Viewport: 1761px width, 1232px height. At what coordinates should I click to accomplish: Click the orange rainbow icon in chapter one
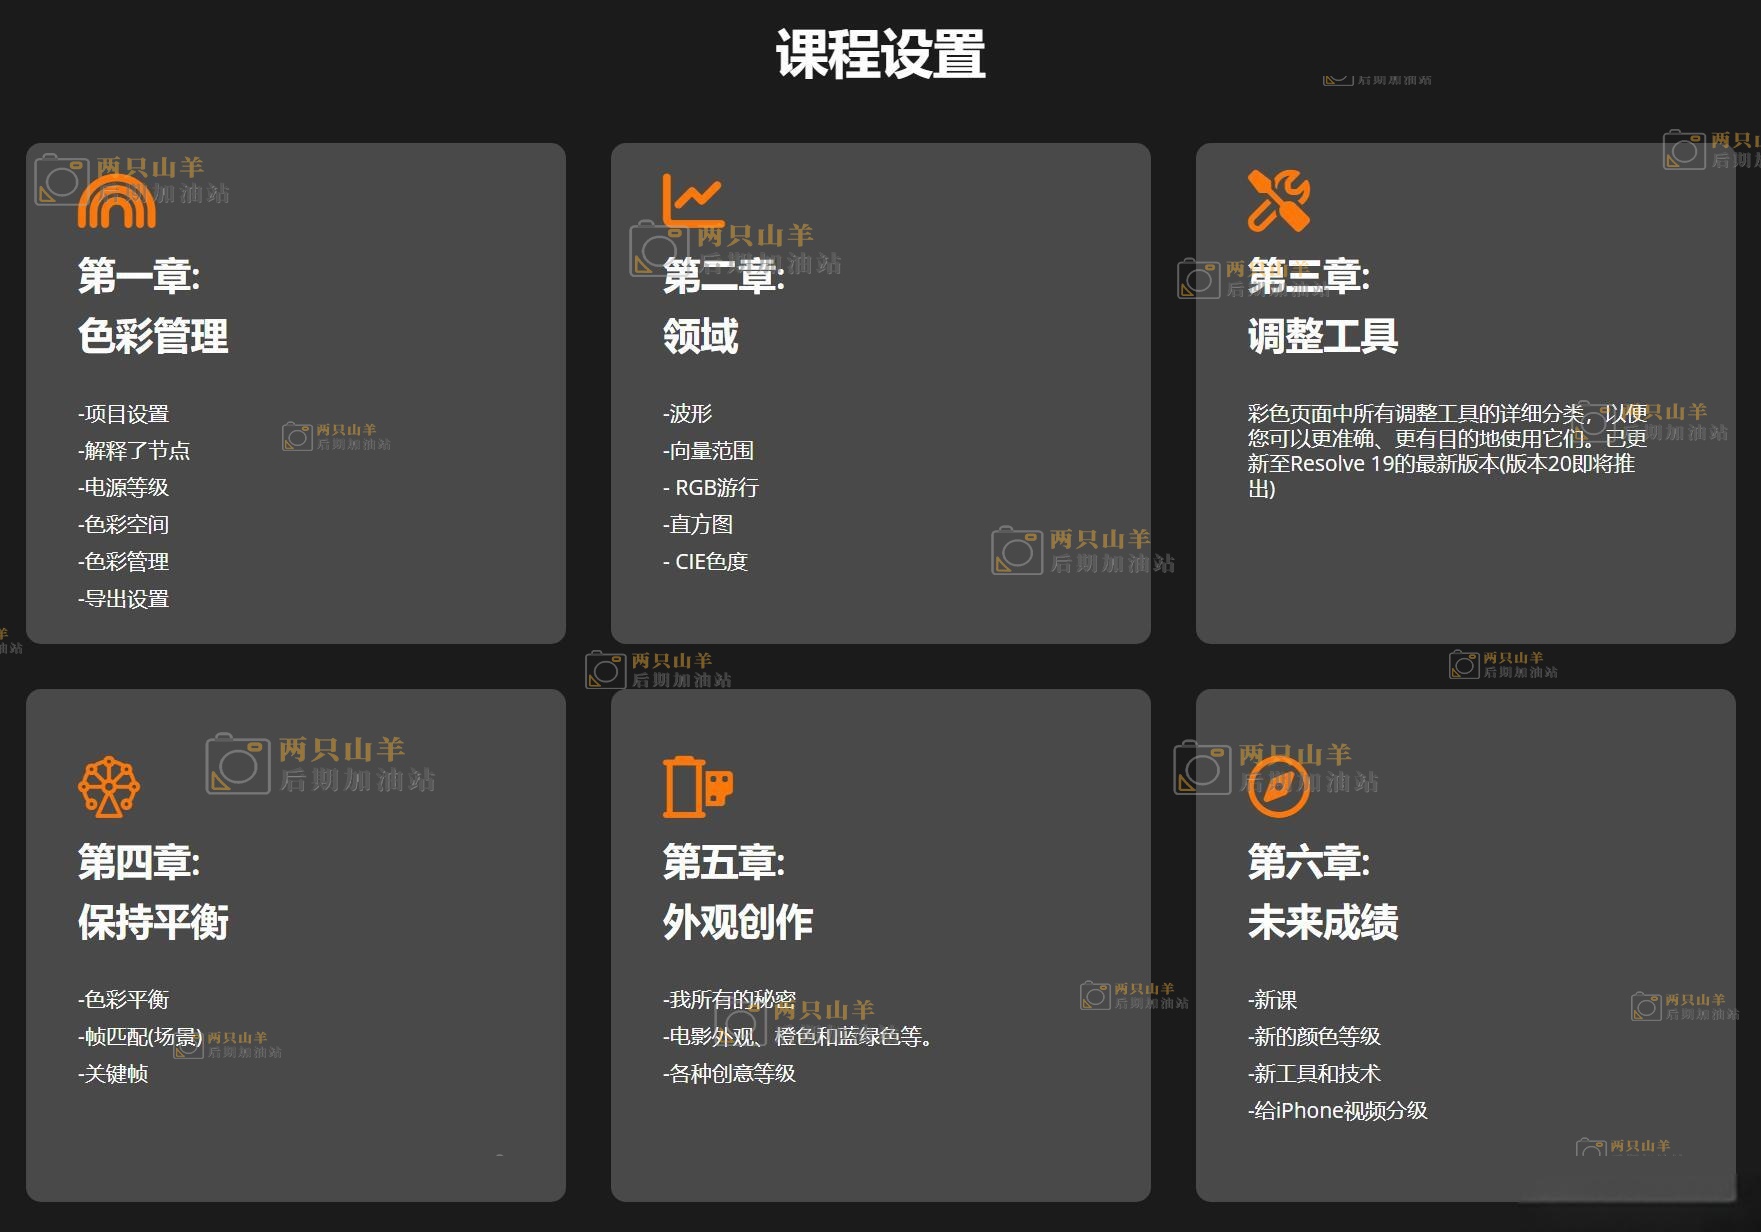coord(117,201)
